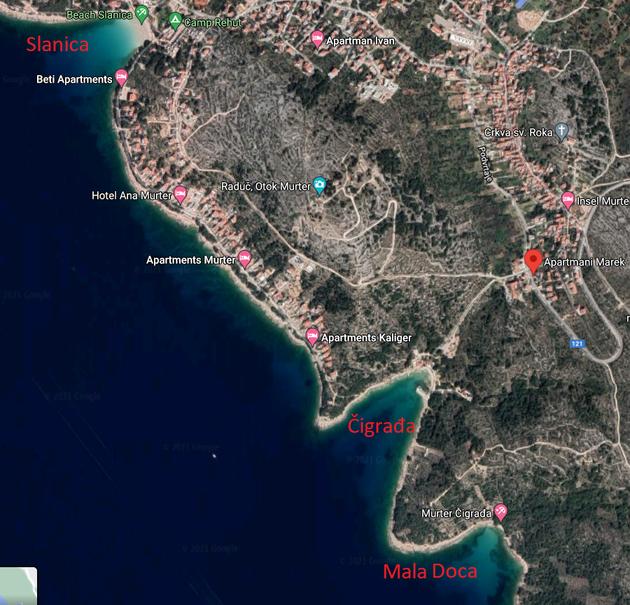Viewport: 630px width, 605px height.
Task: Open the Camp Rehut campsite icon
Action: coord(175,21)
